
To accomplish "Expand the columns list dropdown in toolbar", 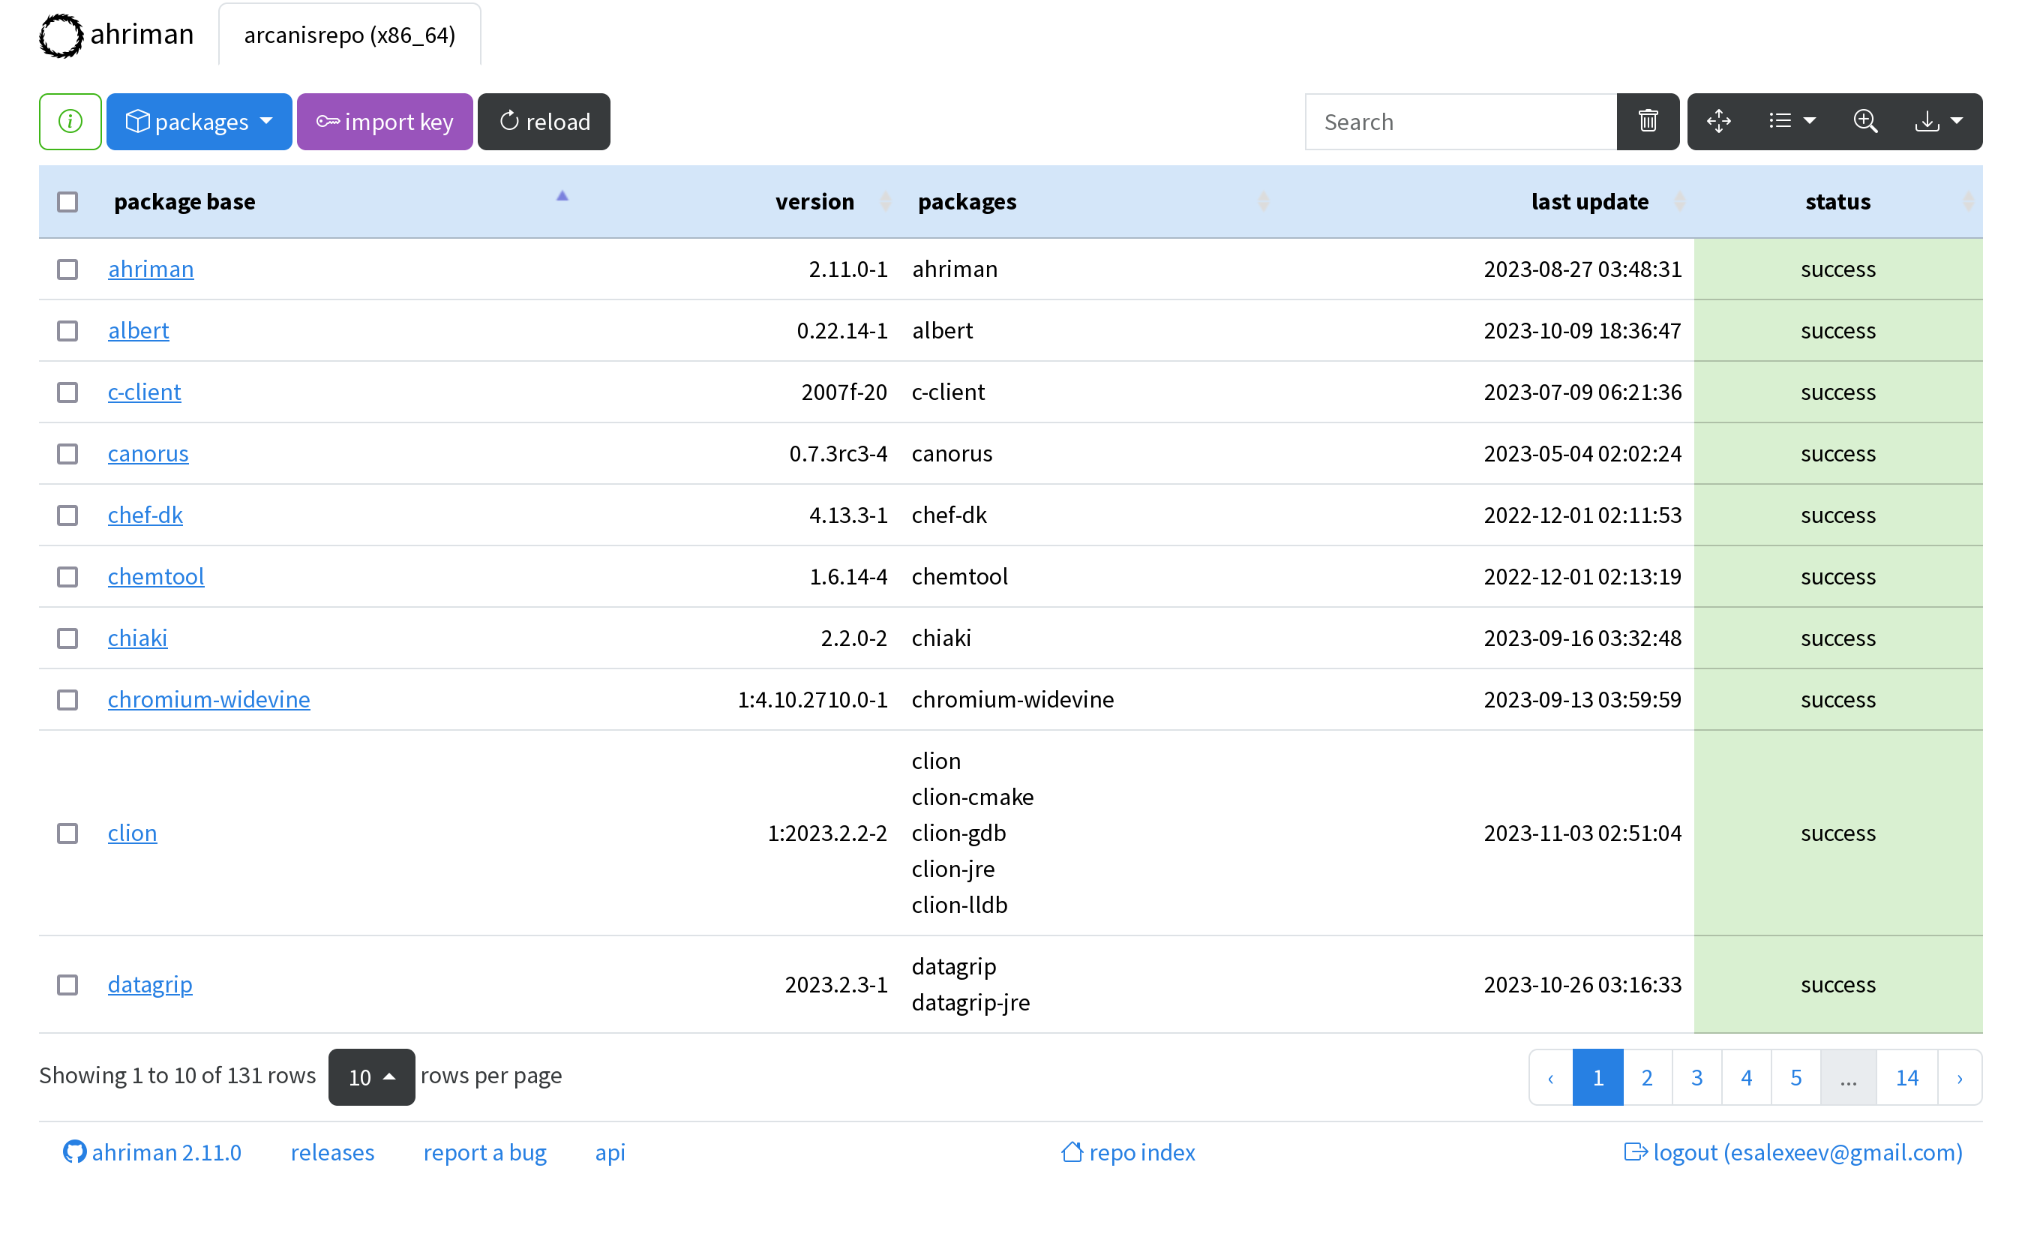I will click(1791, 121).
